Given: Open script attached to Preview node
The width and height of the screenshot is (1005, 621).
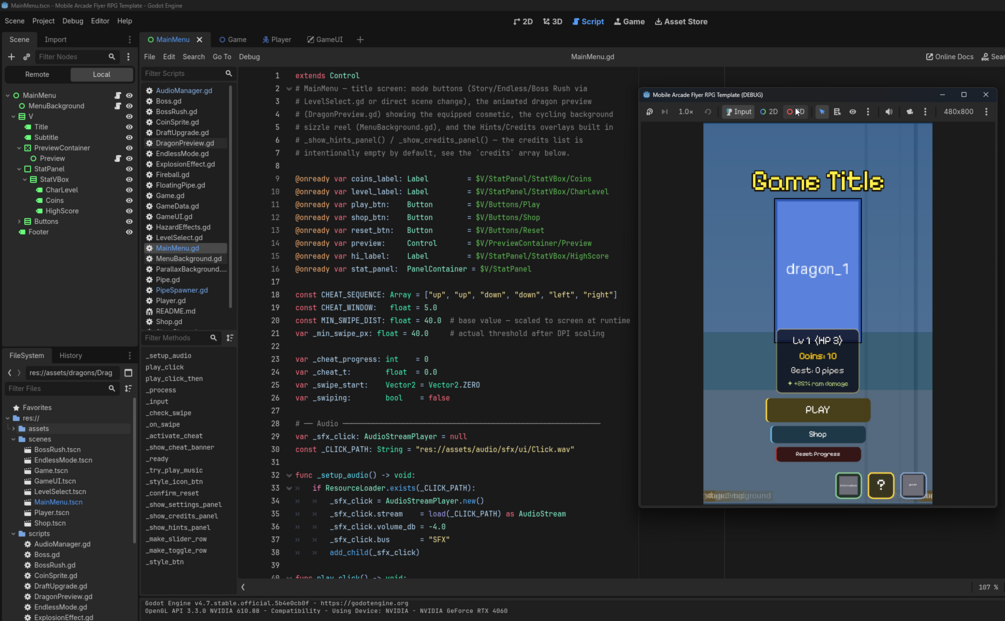Looking at the screenshot, I should [x=117, y=158].
